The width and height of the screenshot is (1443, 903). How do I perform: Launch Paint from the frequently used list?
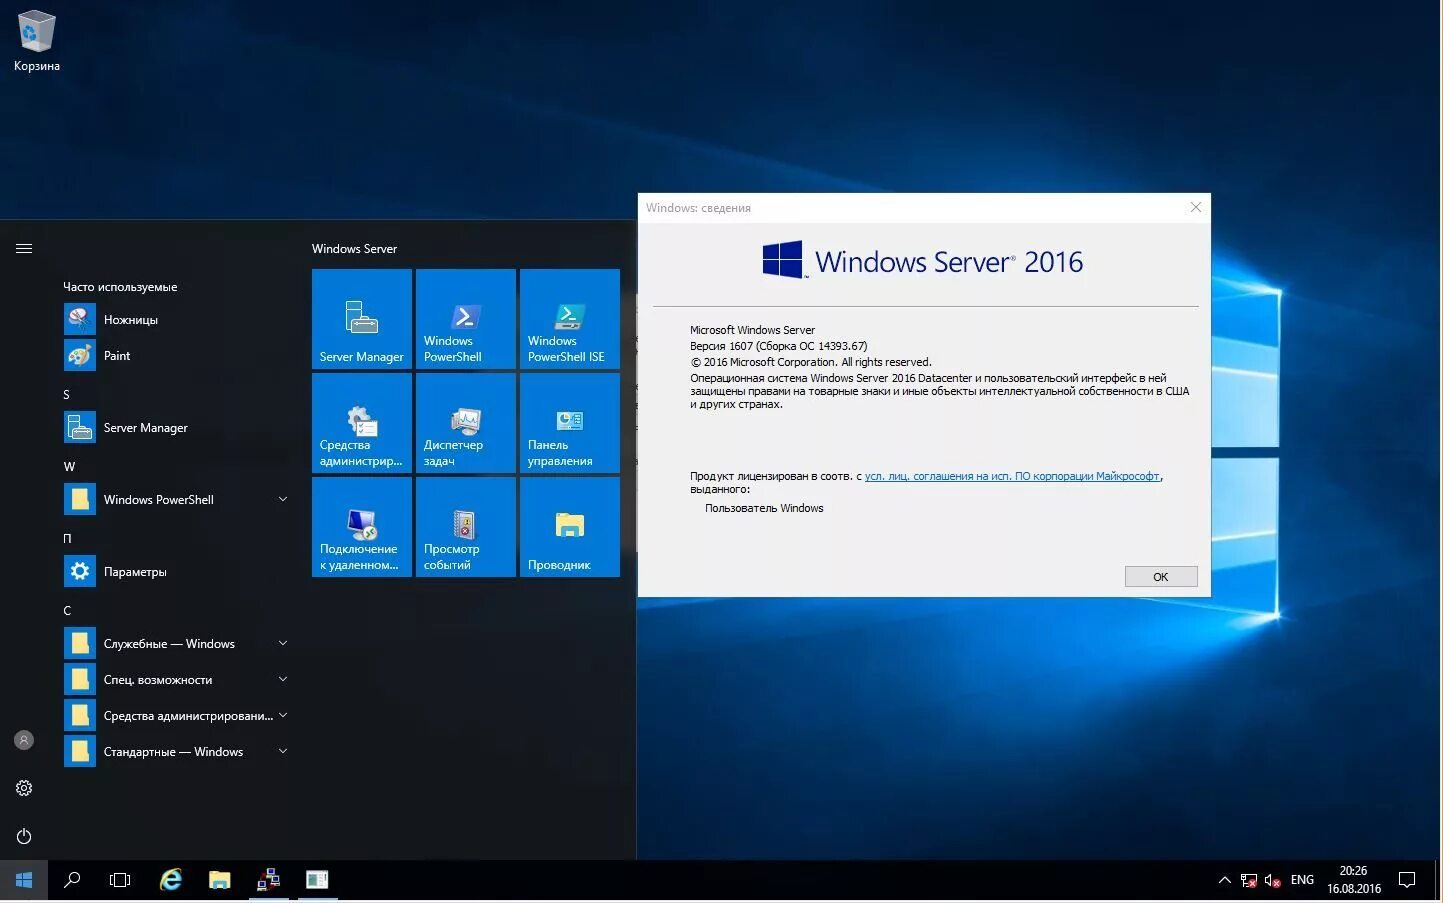point(176,356)
